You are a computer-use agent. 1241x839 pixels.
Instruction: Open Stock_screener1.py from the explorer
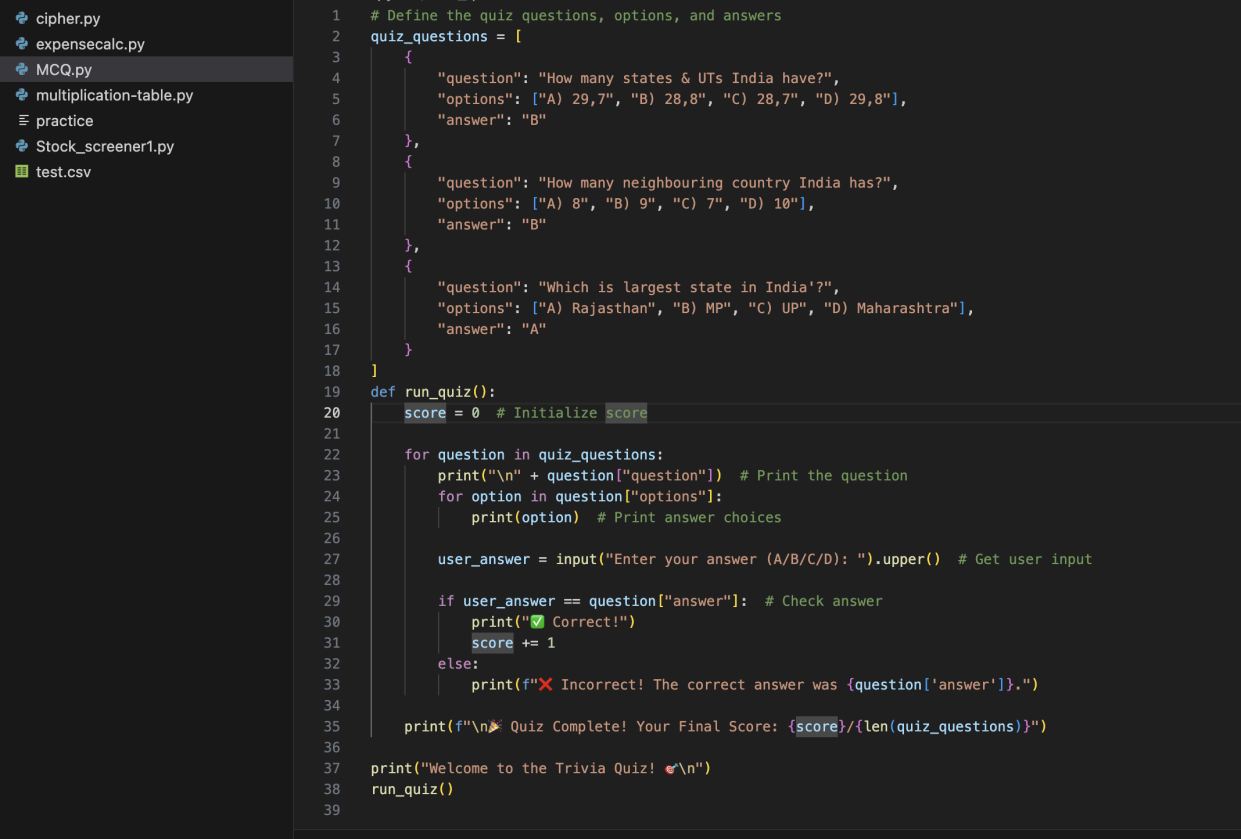tap(105, 146)
